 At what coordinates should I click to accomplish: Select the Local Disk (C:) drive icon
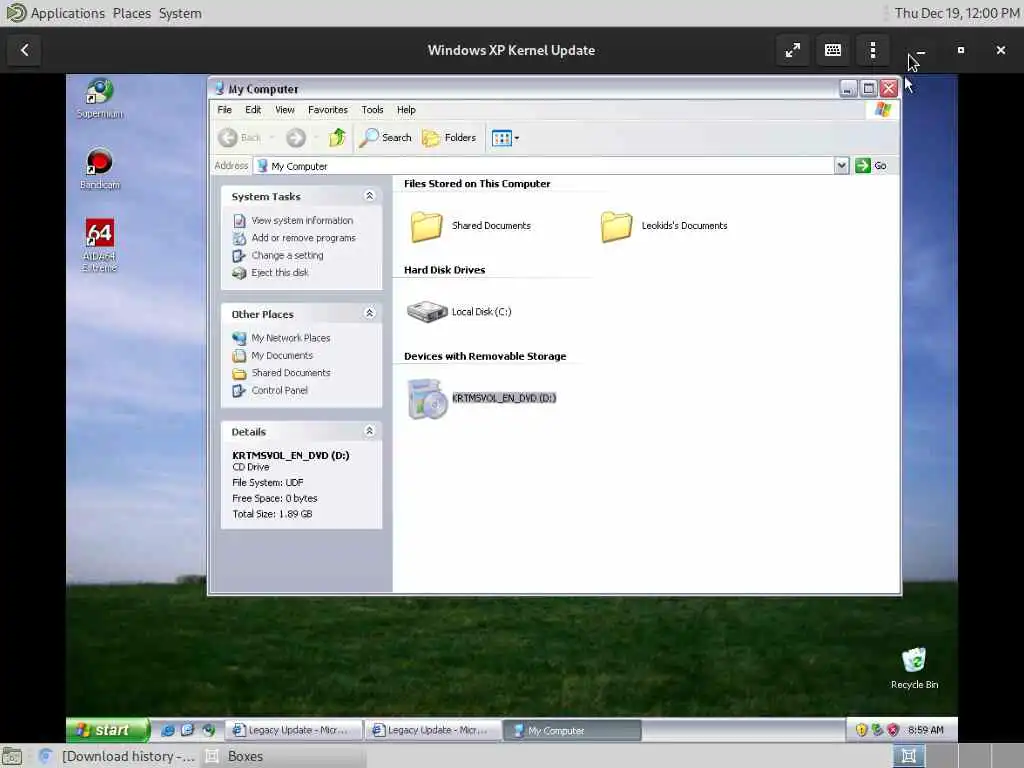(426, 312)
